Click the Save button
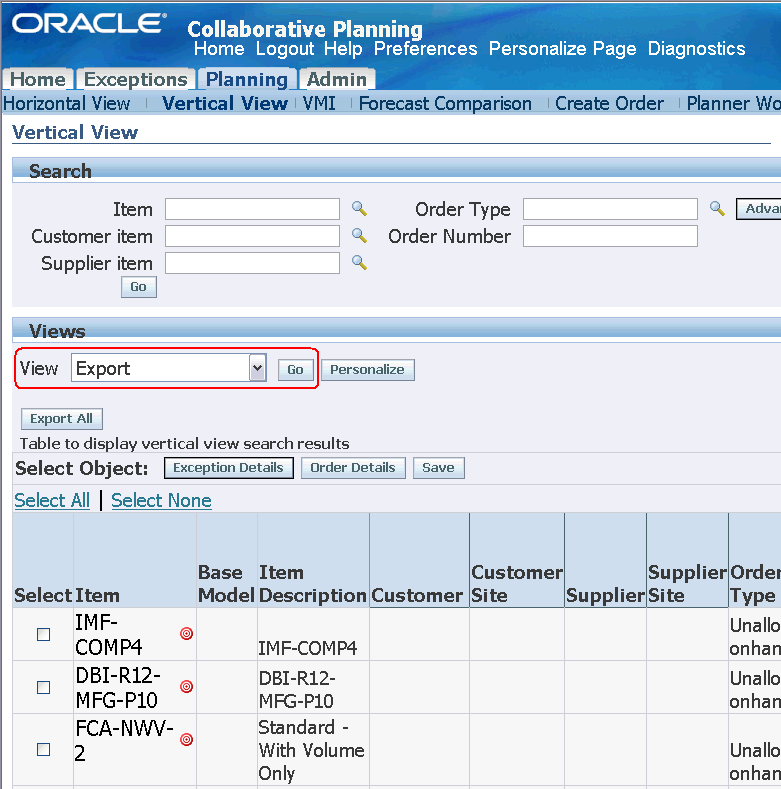 click(x=438, y=468)
